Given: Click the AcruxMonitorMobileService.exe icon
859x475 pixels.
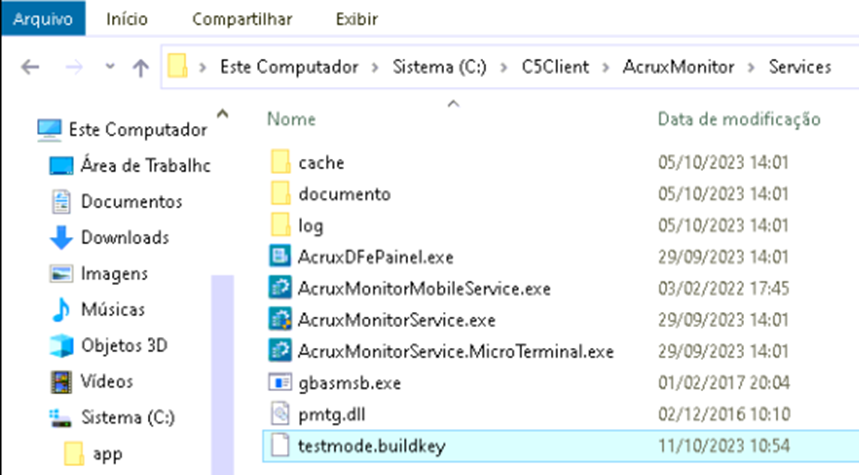Looking at the screenshot, I should click(279, 289).
